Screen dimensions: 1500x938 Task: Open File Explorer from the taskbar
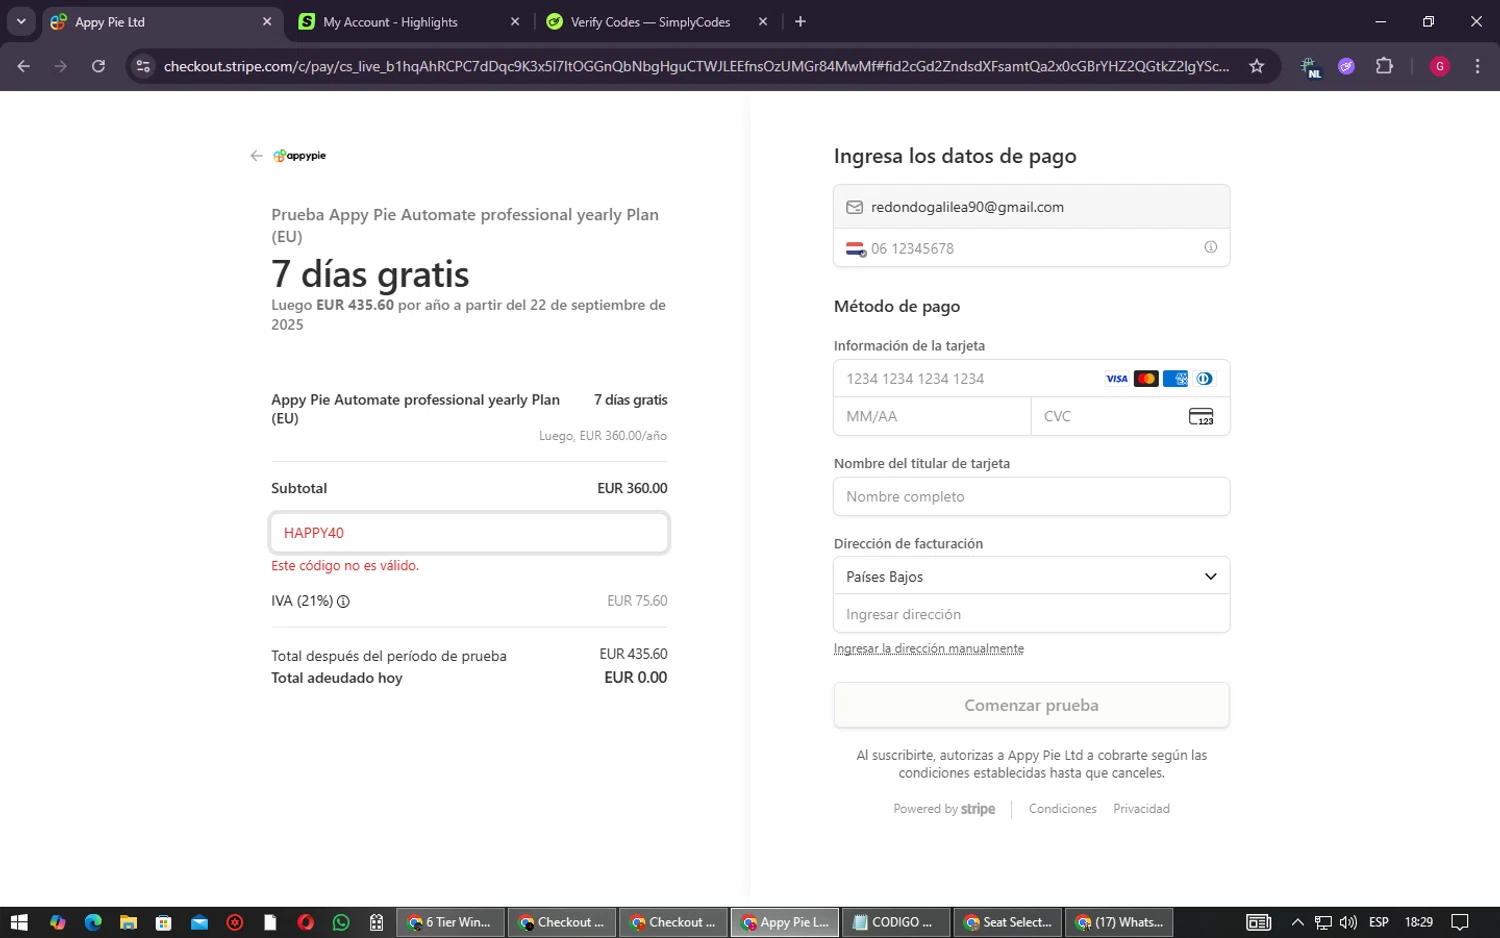pyautogui.click(x=128, y=923)
